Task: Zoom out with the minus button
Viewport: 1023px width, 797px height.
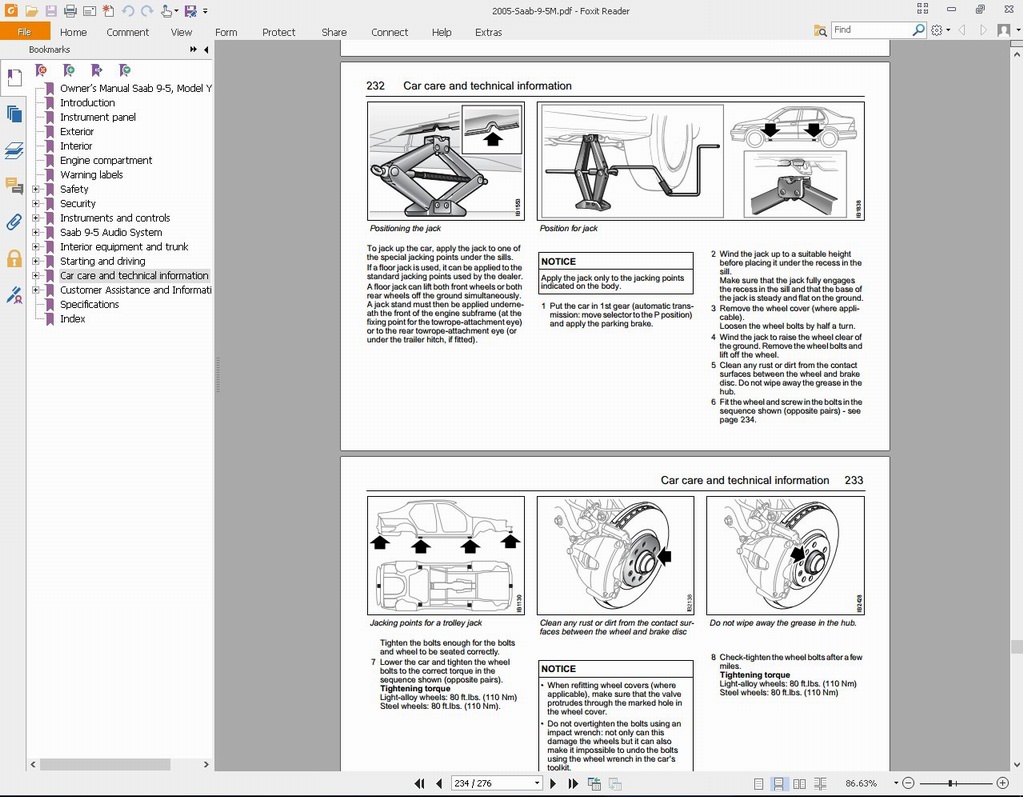Action: 908,783
